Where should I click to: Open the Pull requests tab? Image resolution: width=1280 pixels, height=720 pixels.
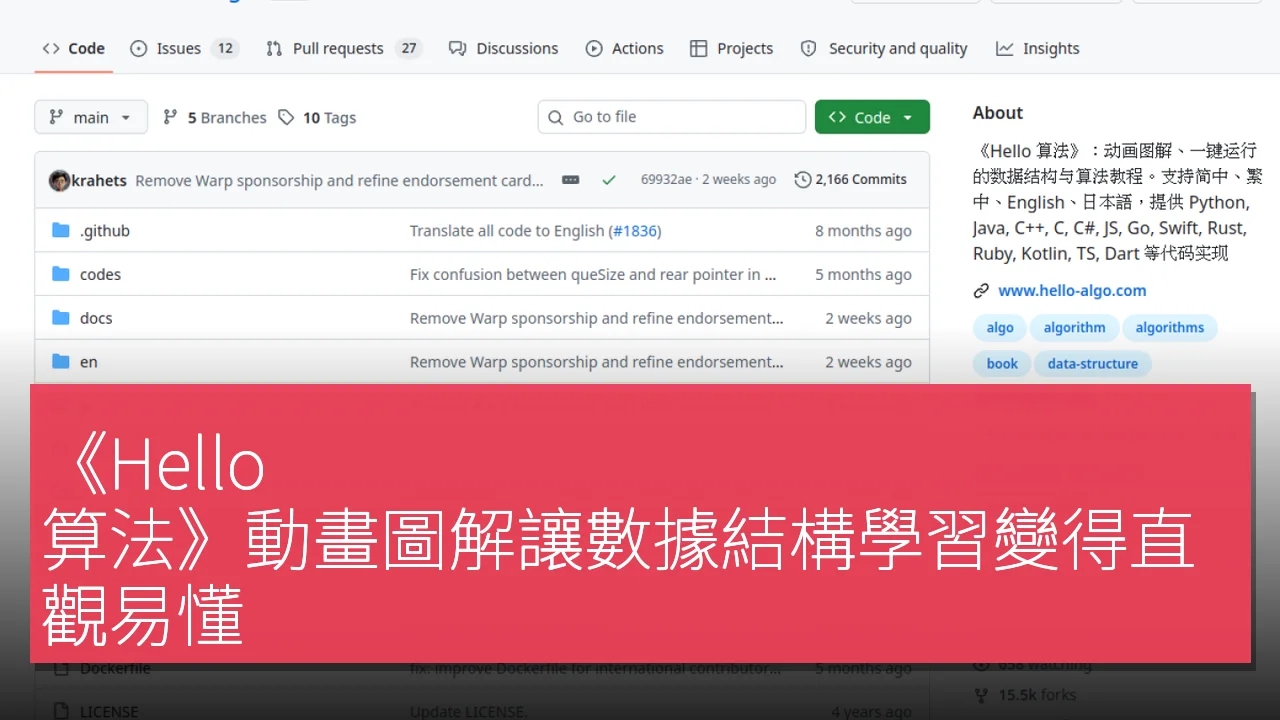pos(344,48)
